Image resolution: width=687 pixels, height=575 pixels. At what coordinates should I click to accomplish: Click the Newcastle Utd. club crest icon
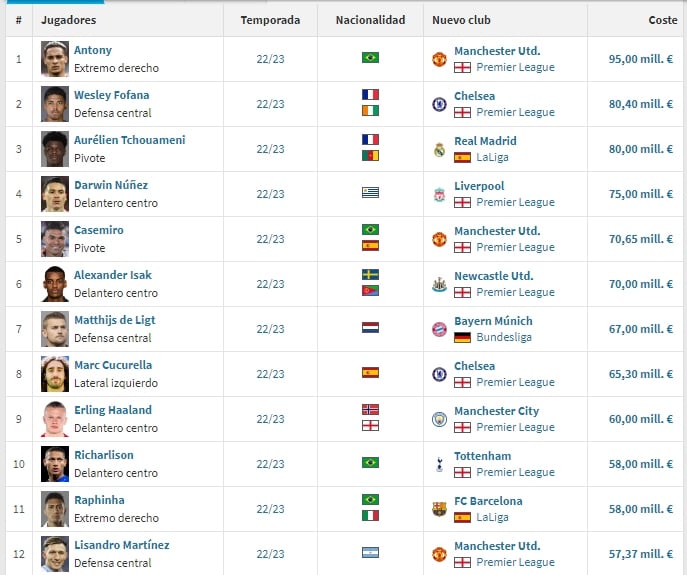(439, 284)
